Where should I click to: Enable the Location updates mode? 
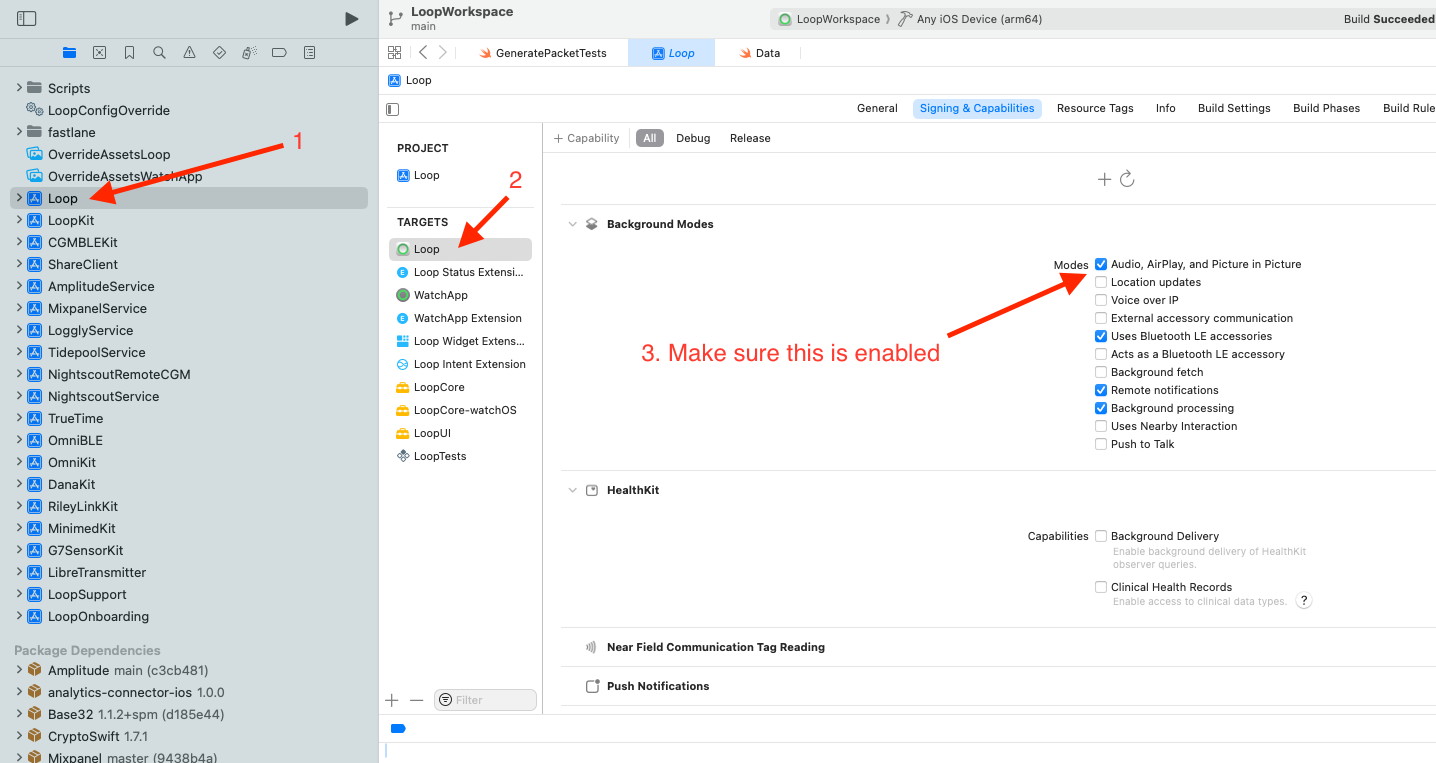(x=1101, y=282)
